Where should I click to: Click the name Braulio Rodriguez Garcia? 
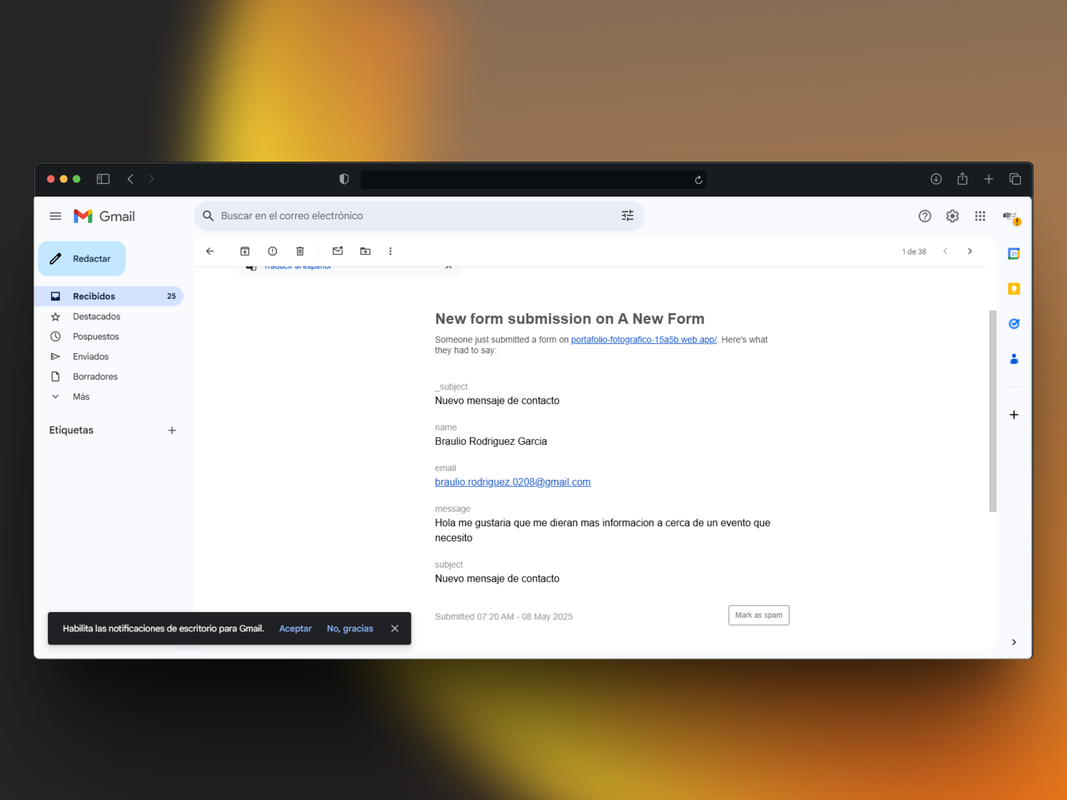pyautogui.click(x=491, y=441)
